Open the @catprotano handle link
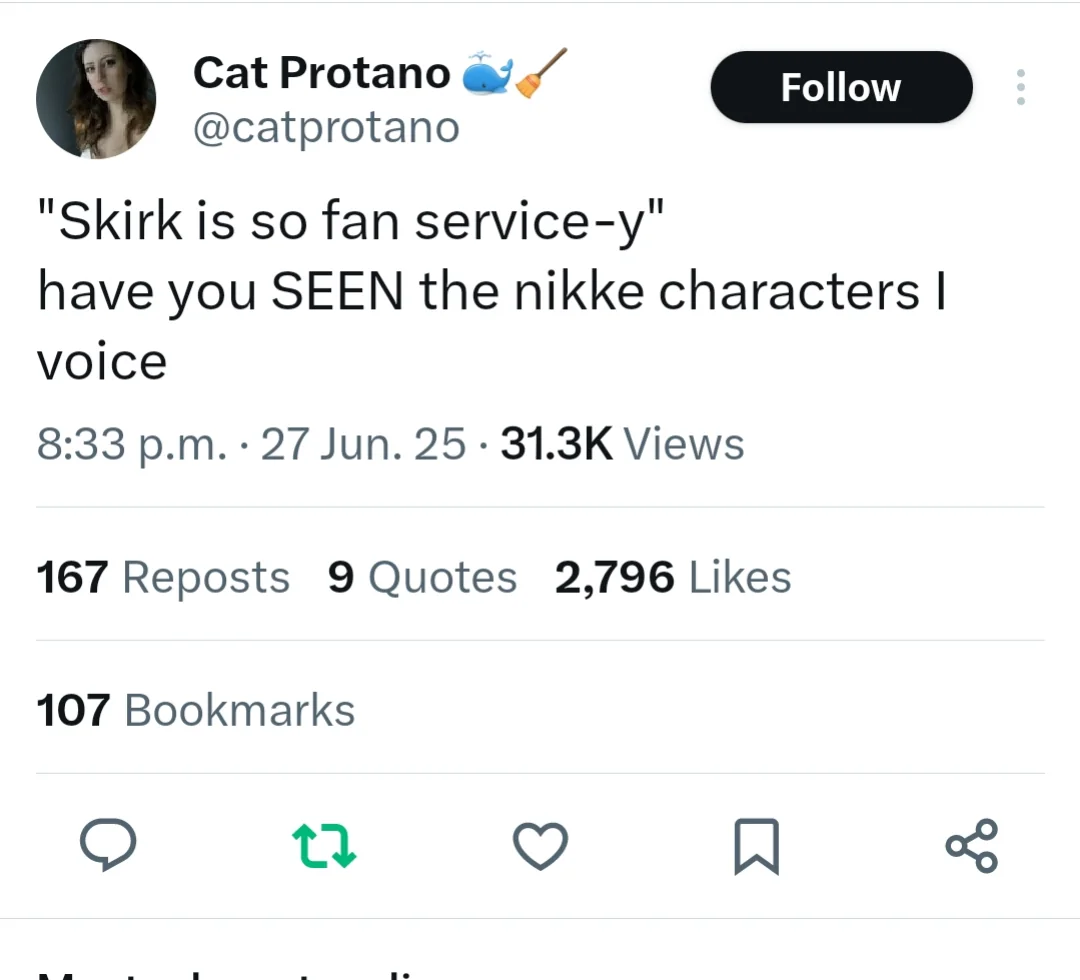Image resolution: width=1080 pixels, height=980 pixels. (x=325, y=128)
